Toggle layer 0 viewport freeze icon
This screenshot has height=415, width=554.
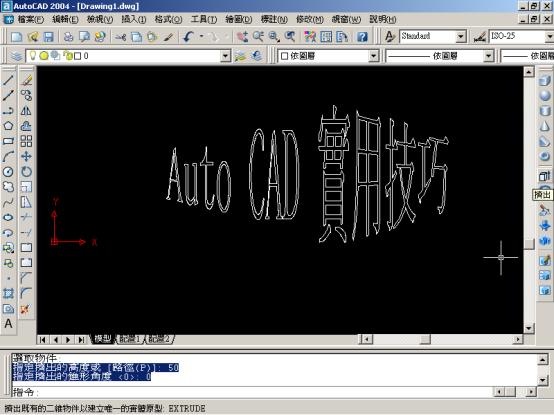55,55
